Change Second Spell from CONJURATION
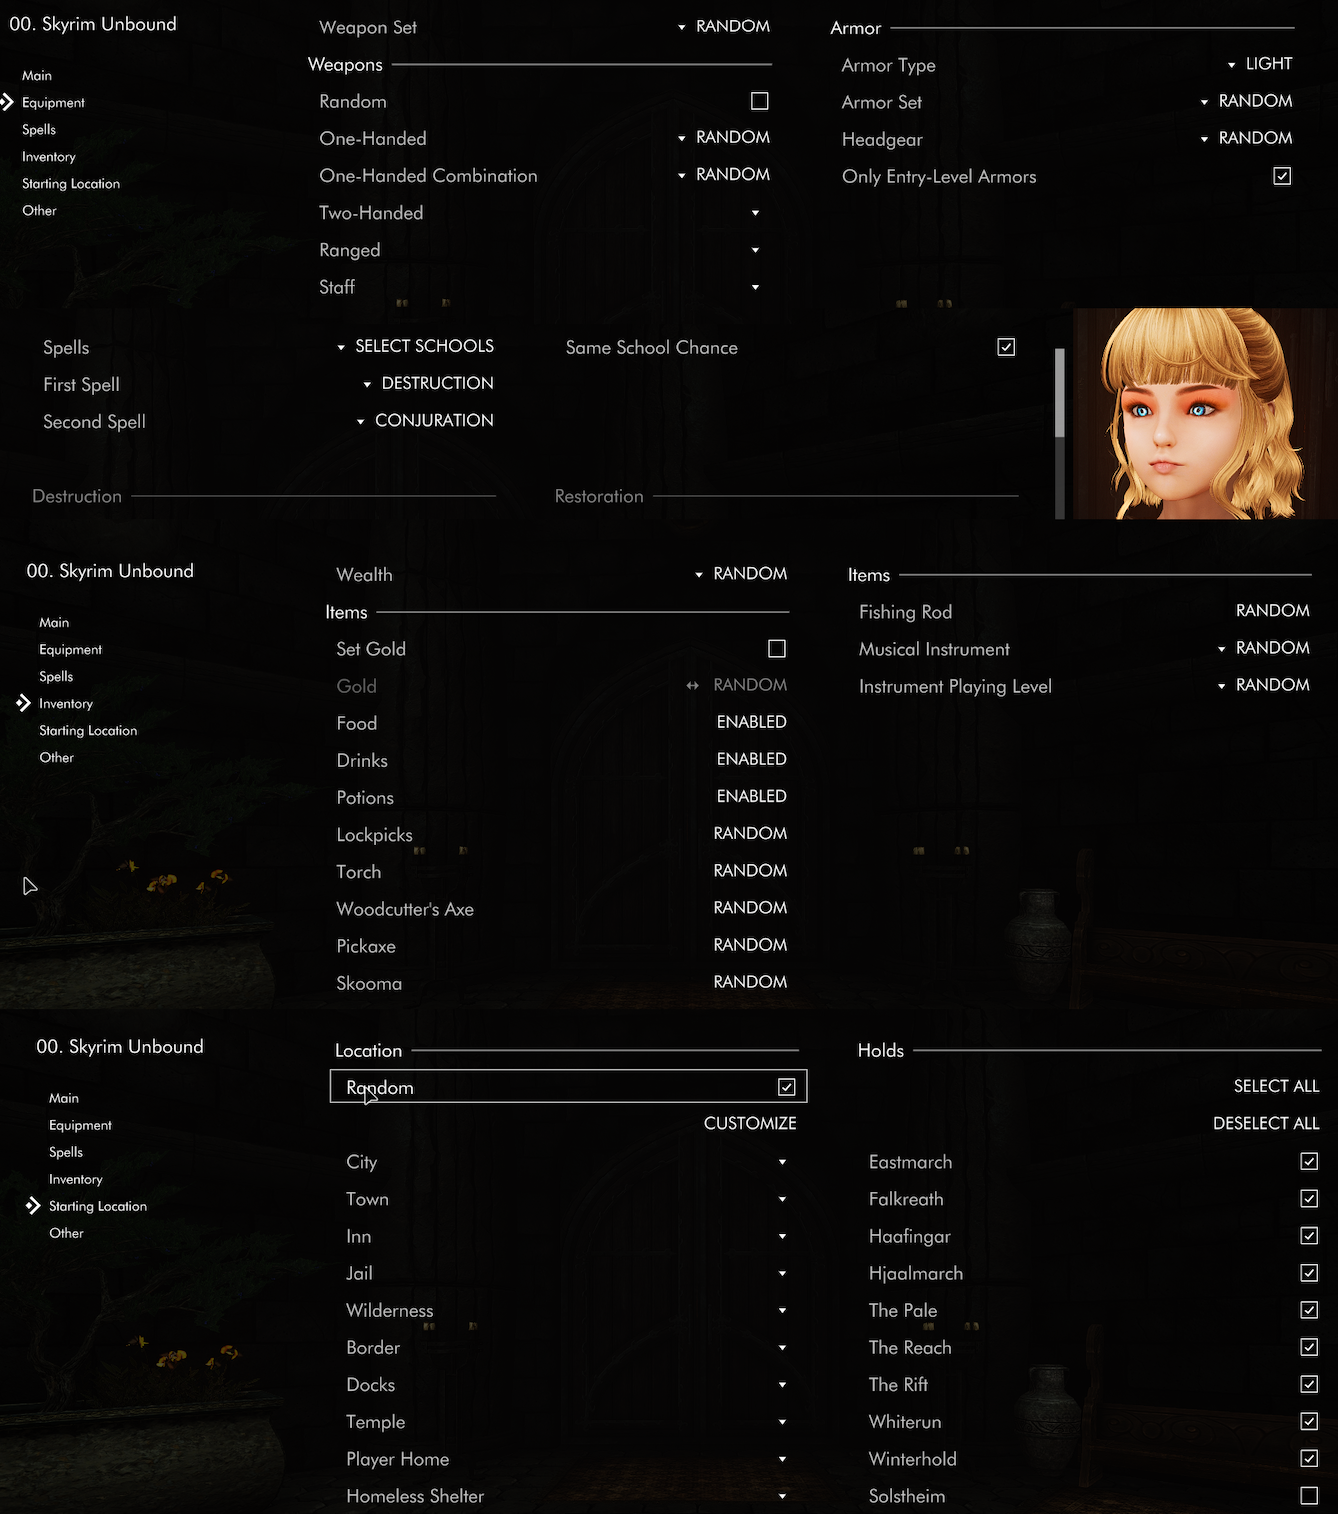1338x1514 pixels. 425,420
